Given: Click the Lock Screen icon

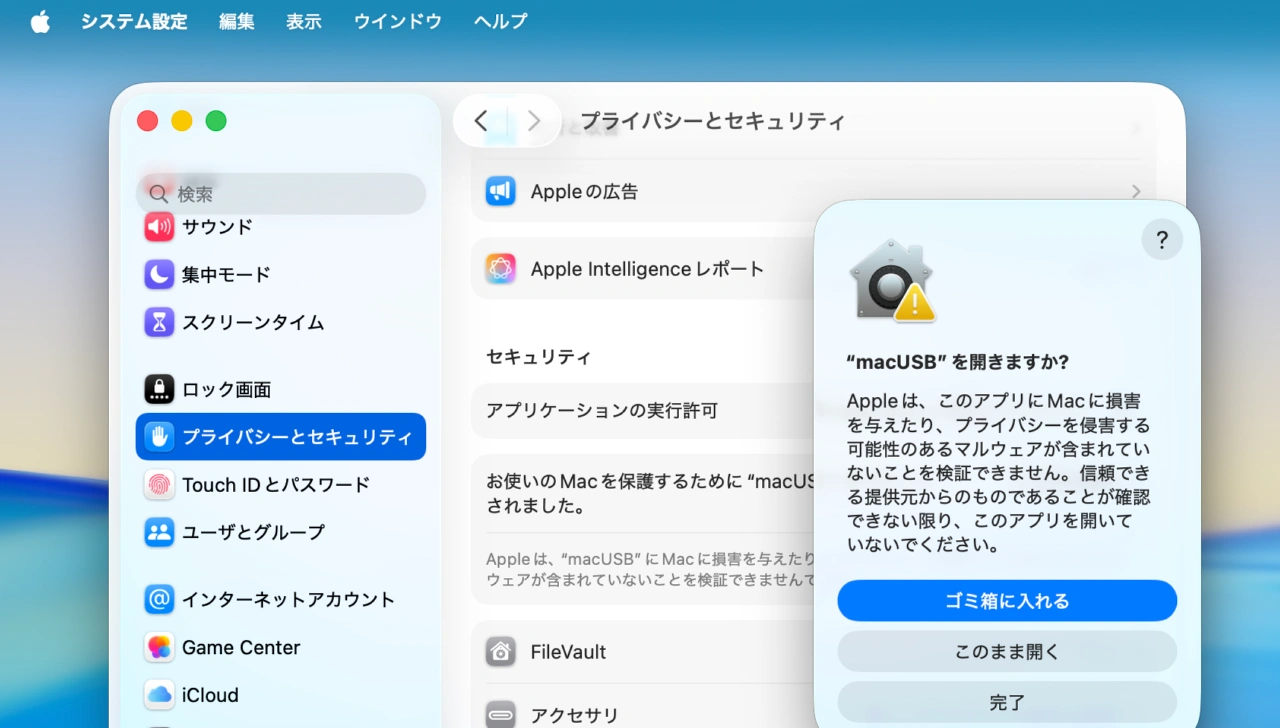Looking at the screenshot, I should click(x=159, y=389).
